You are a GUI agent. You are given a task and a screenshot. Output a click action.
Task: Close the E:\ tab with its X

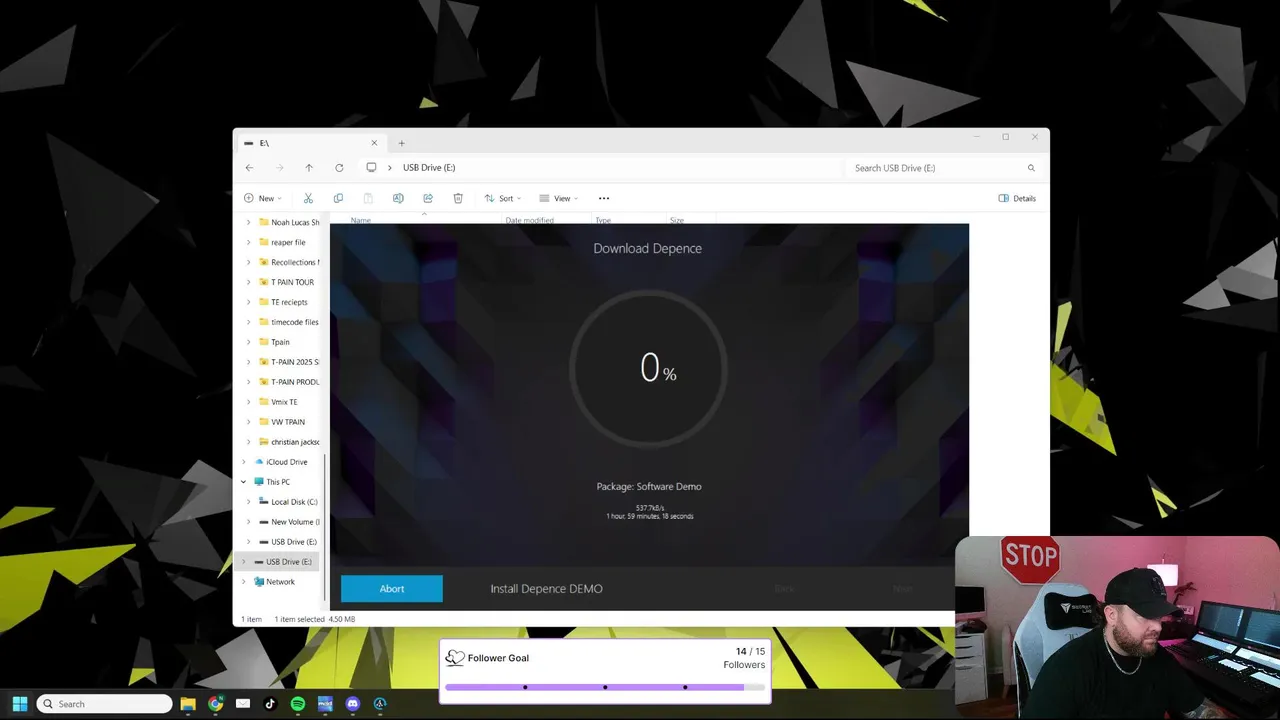[374, 143]
